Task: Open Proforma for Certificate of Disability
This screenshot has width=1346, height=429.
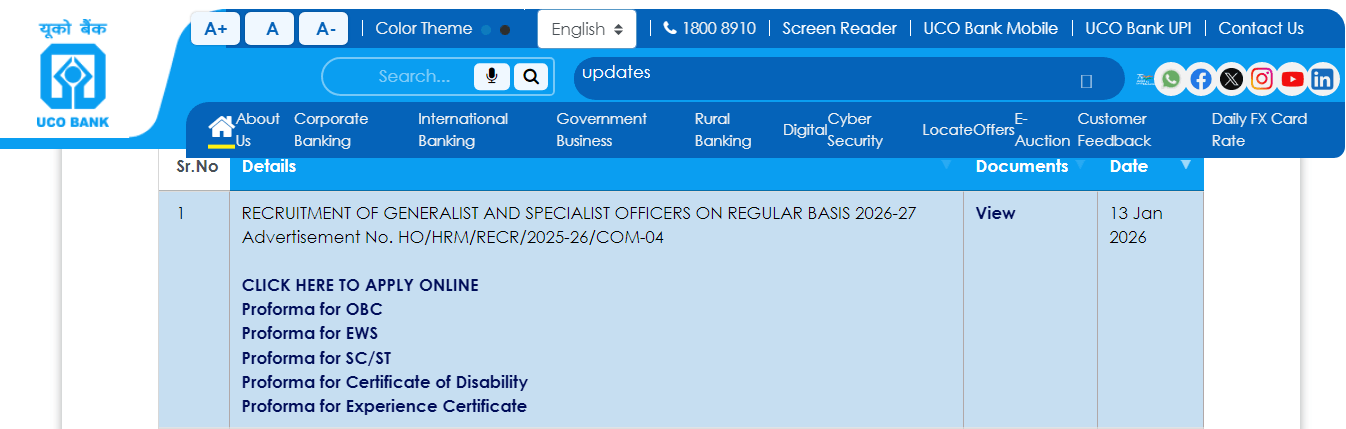Action: tap(385, 382)
